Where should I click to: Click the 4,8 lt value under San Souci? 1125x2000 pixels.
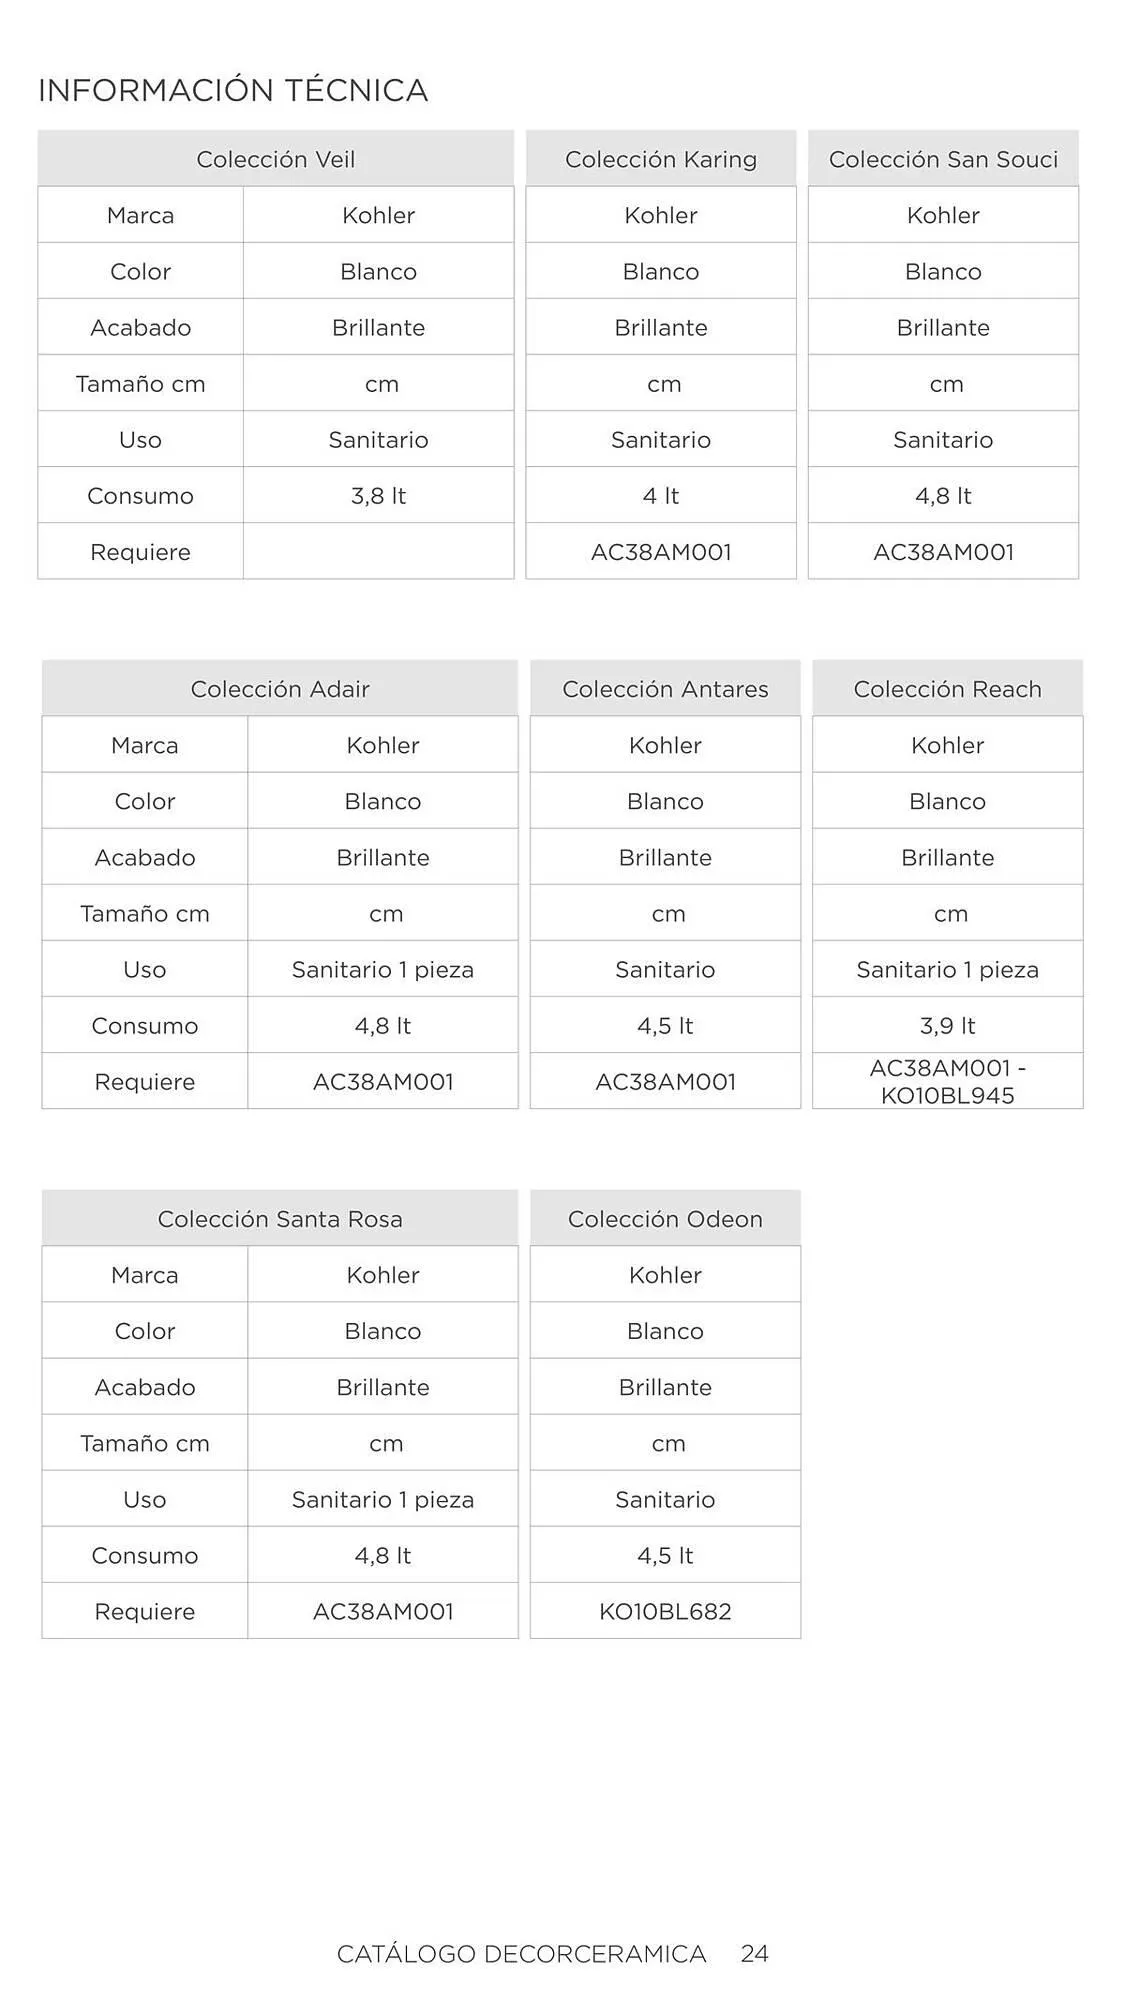click(943, 496)
